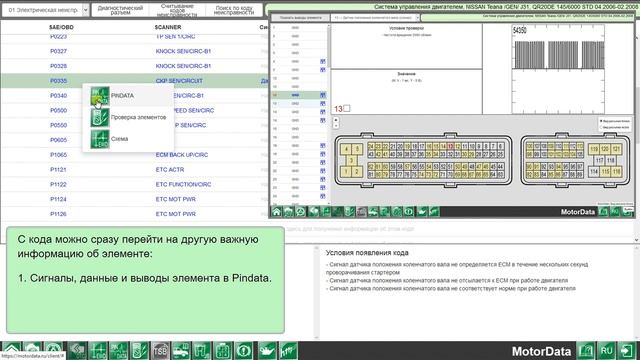Open PINDATA icon in main bottom toolbar
Image resolution: width=640 pixels, height=360 pixels.
click(119, 351)
